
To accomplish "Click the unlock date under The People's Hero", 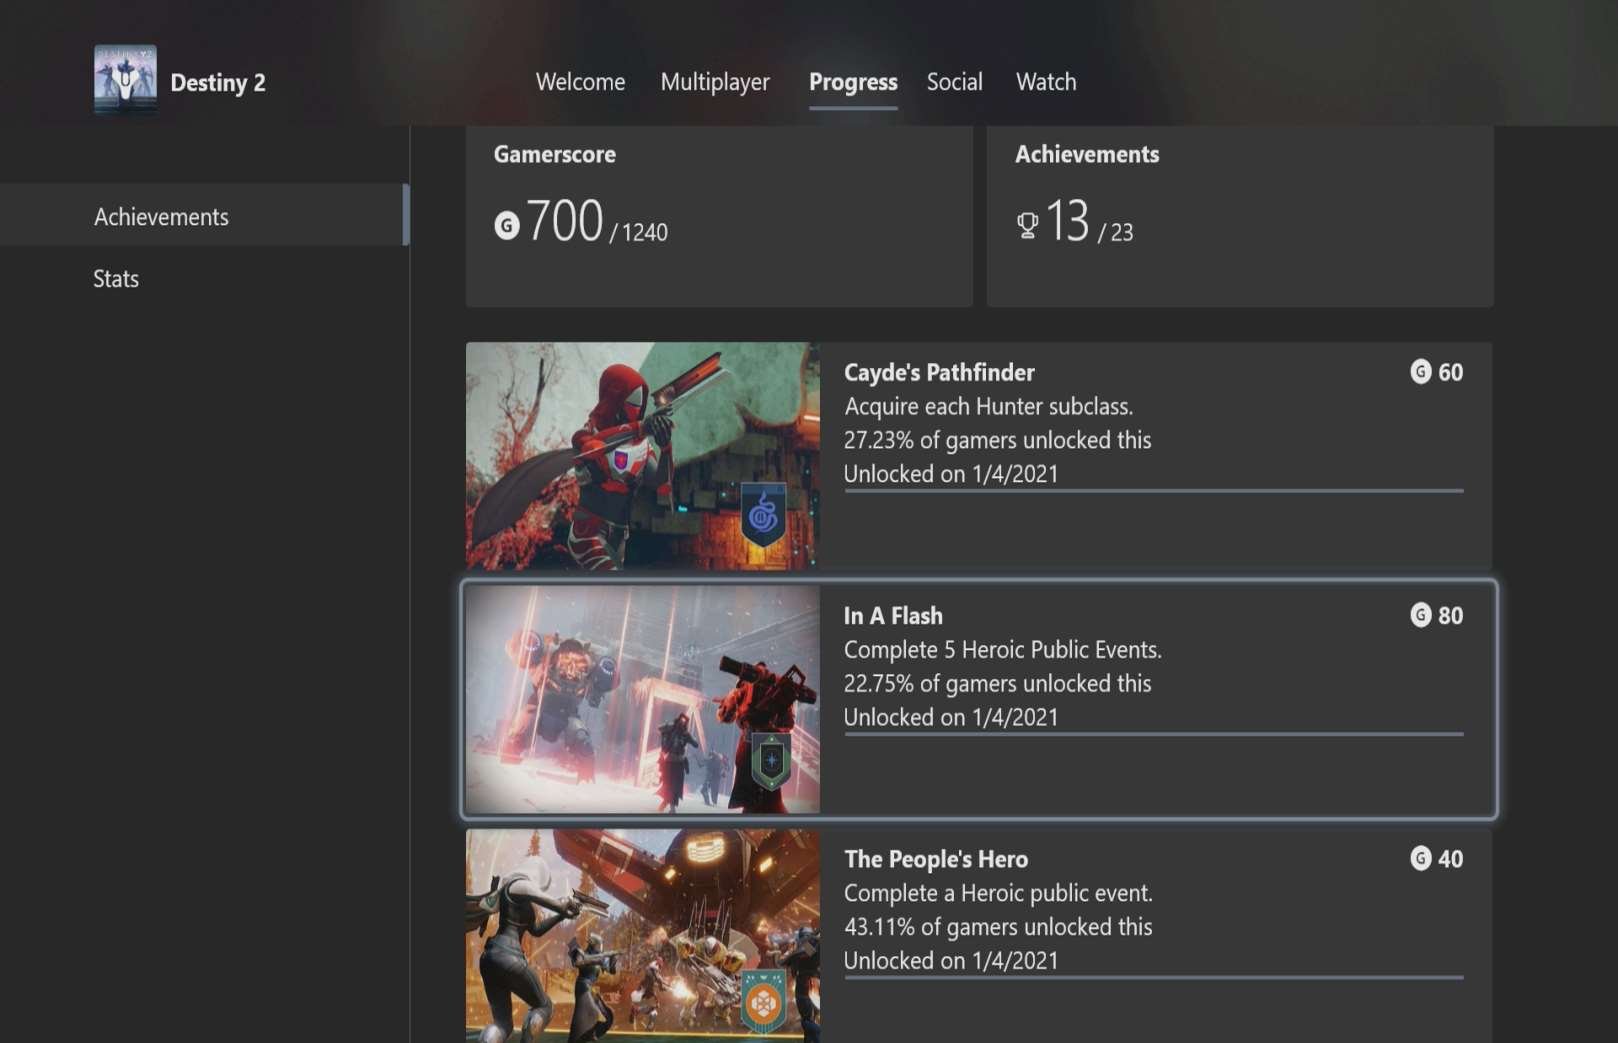I will point(951,960).
